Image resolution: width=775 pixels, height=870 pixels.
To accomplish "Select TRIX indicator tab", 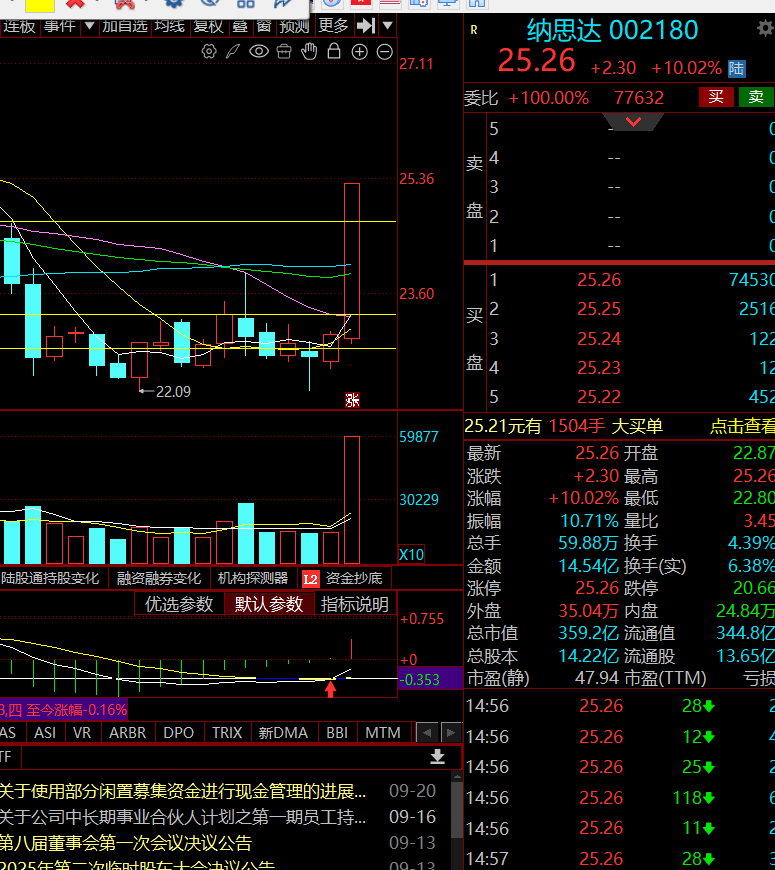I will 227,732.
